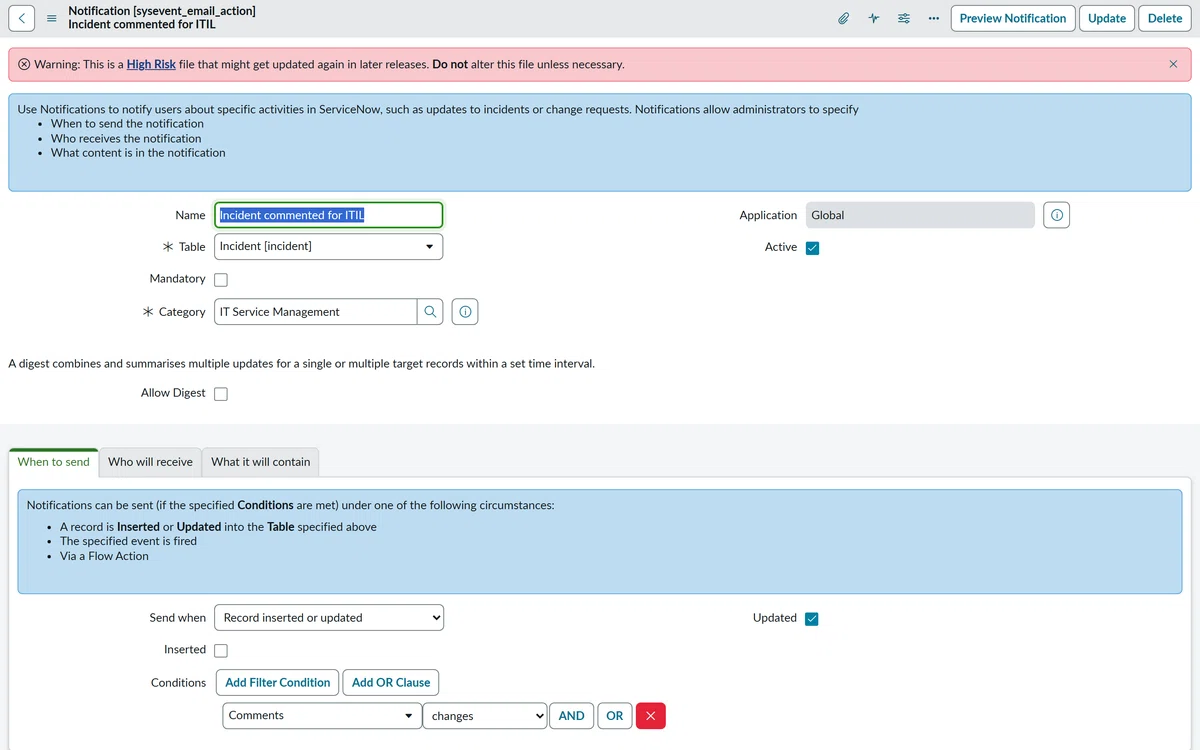Click the Application field showing Global
1200x750 pixels.
[920, 215]
